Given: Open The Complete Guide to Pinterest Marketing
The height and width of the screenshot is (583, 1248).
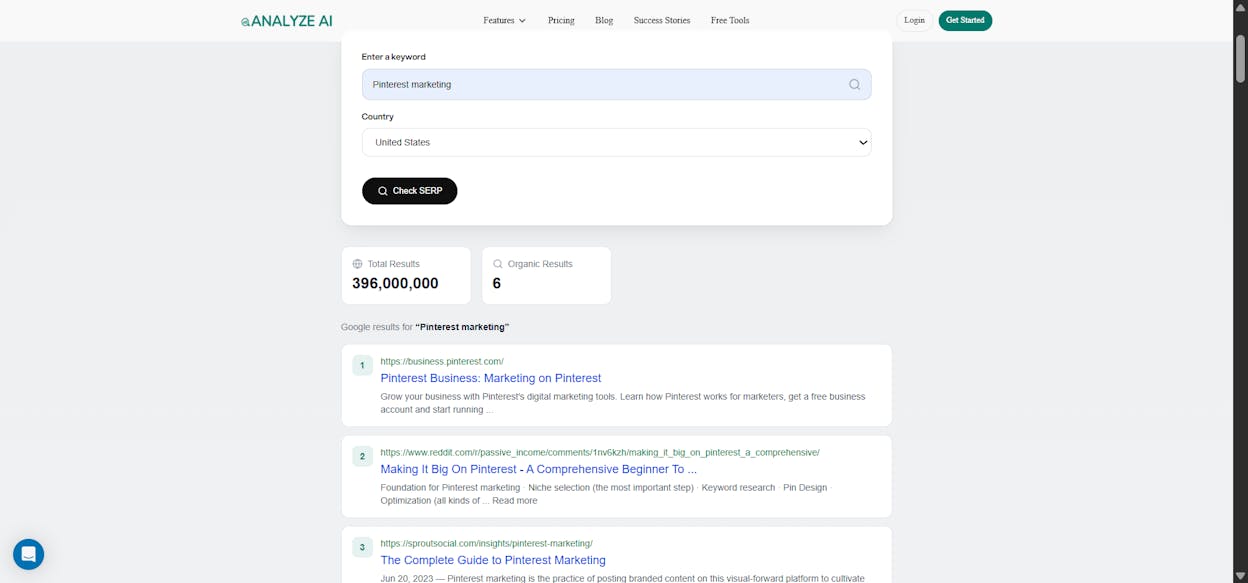Looking at the screenshot, I should tap(493, 560).
